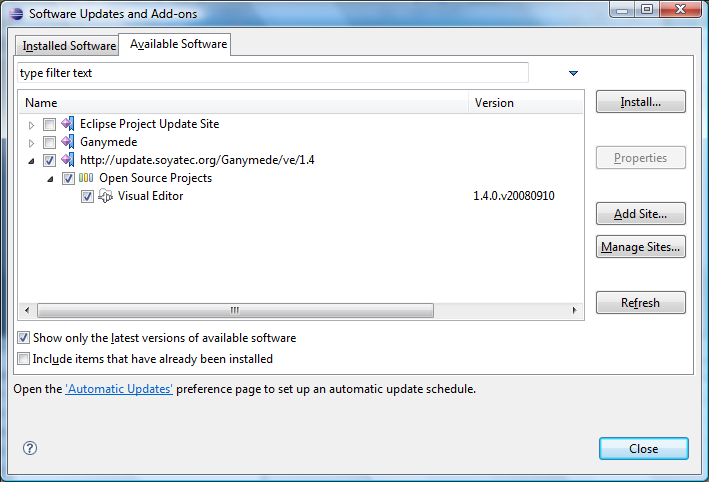
Task: Switch to the Installed Software tab
Action: click(67, 46)
